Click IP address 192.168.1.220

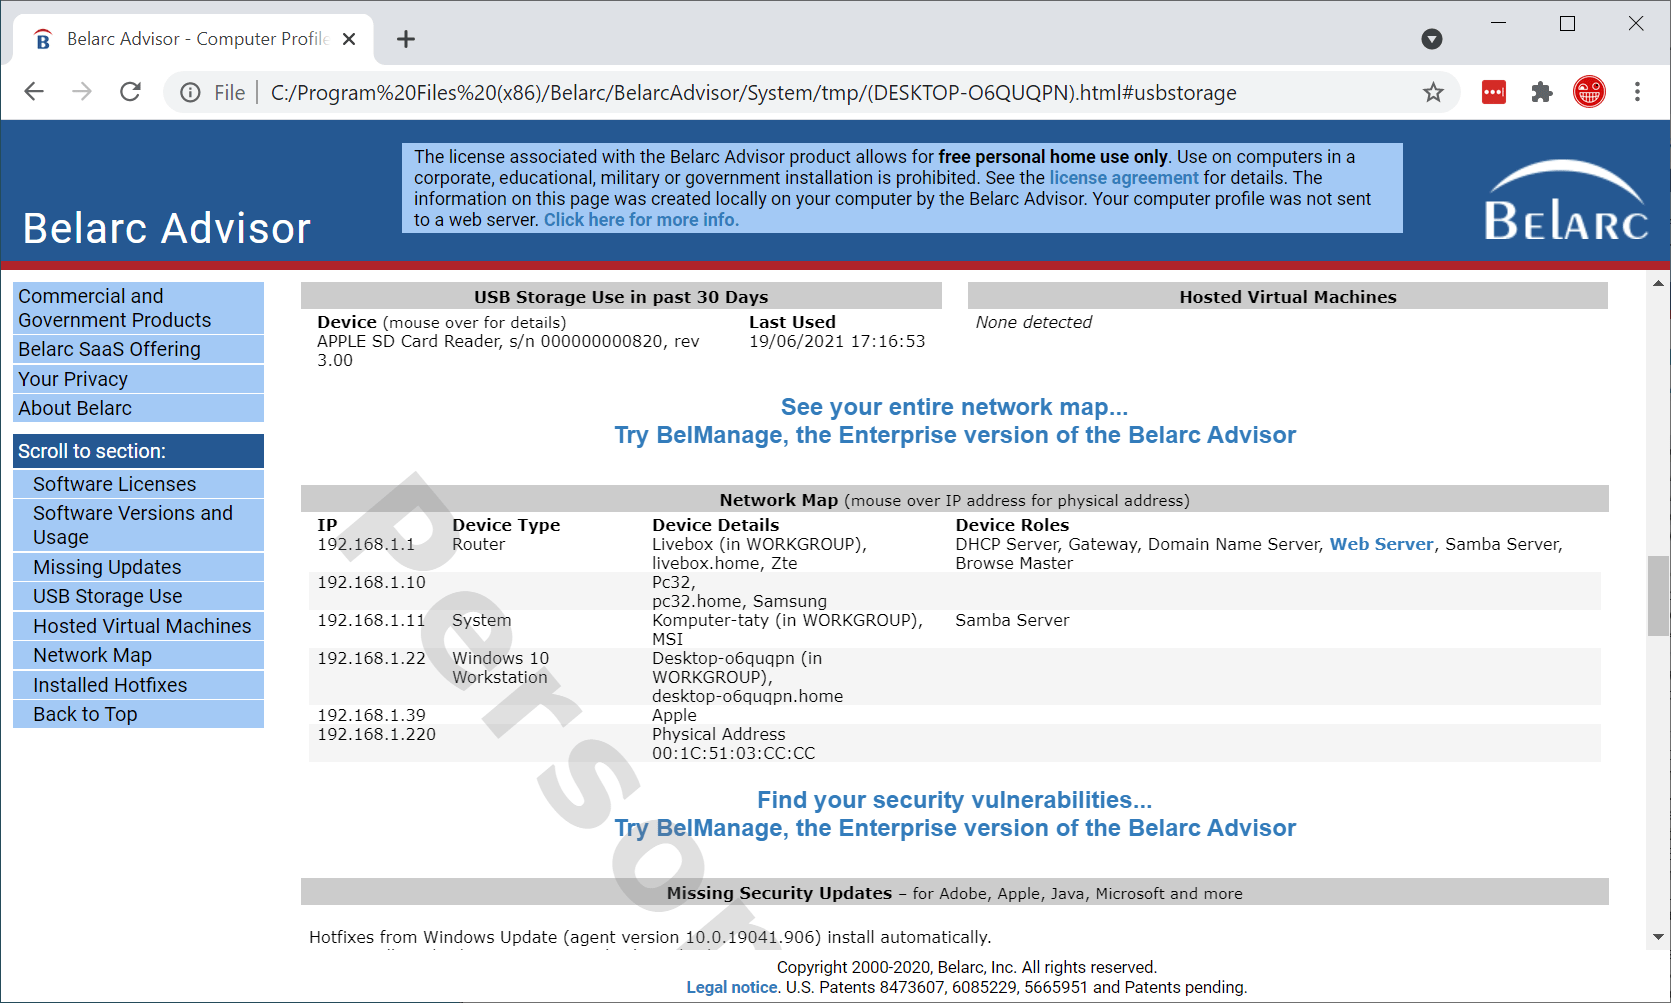[376, 734]
